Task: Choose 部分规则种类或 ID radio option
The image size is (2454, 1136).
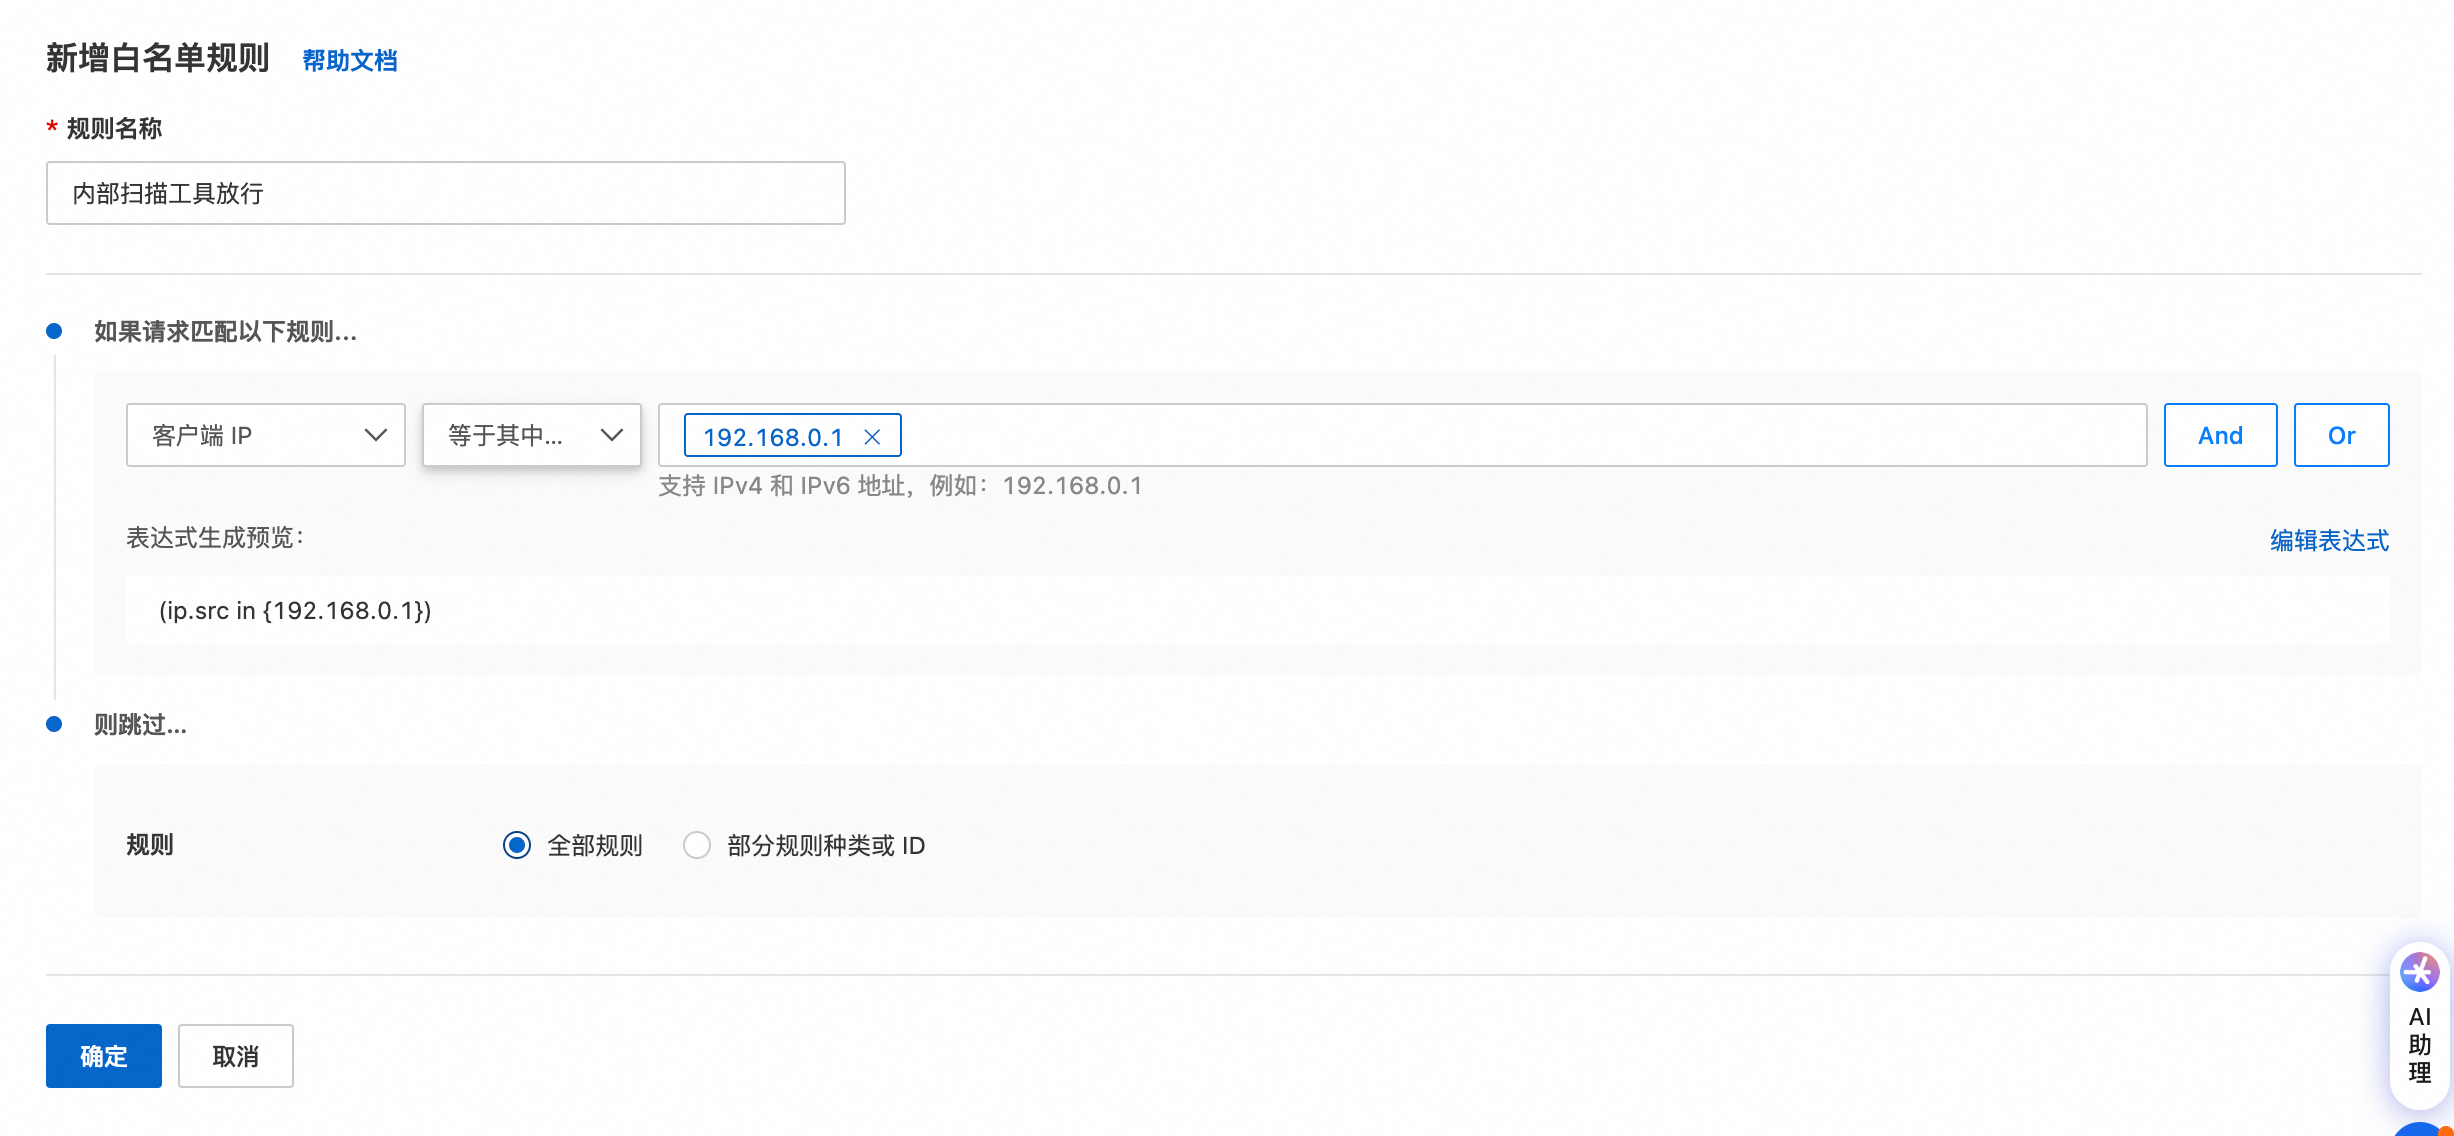Action: point(697,845)
